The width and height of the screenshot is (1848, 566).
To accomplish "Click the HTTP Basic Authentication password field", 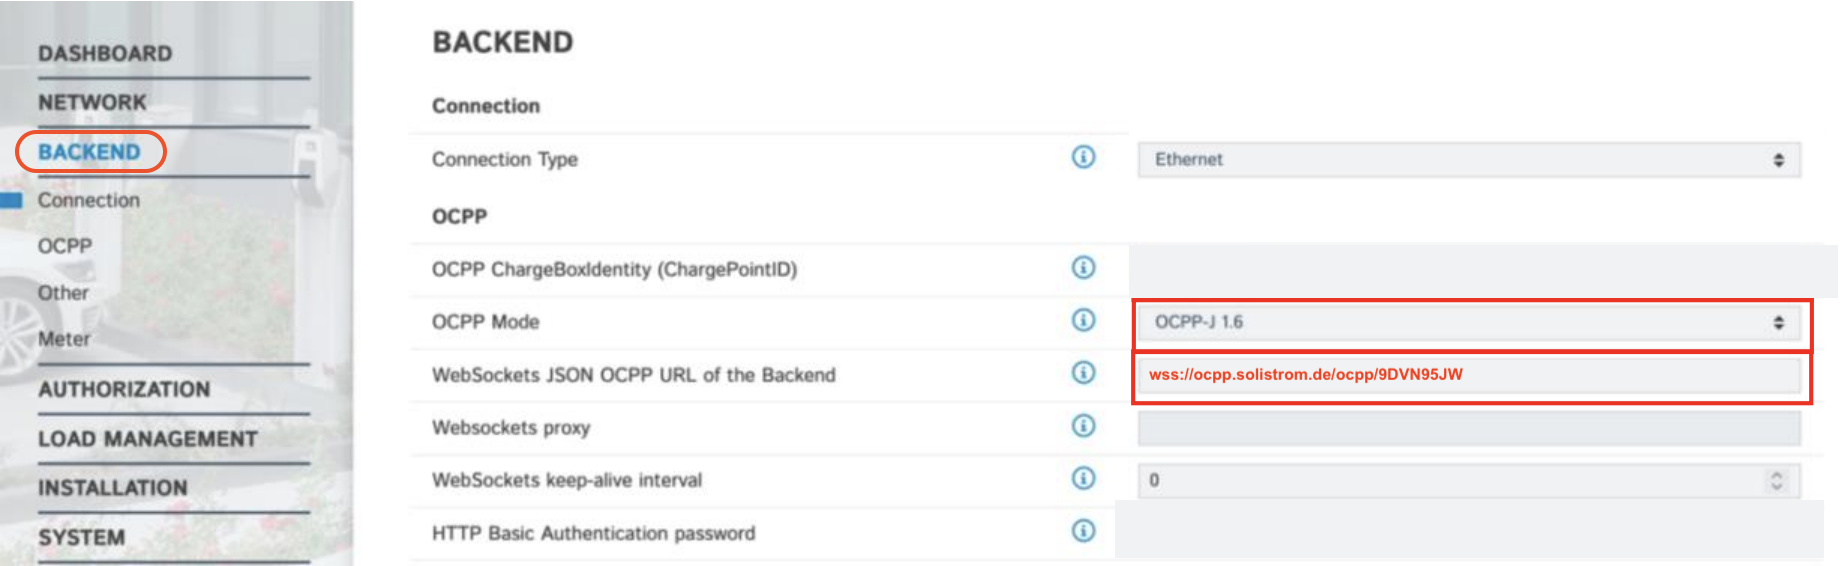I will point(1469,530).
